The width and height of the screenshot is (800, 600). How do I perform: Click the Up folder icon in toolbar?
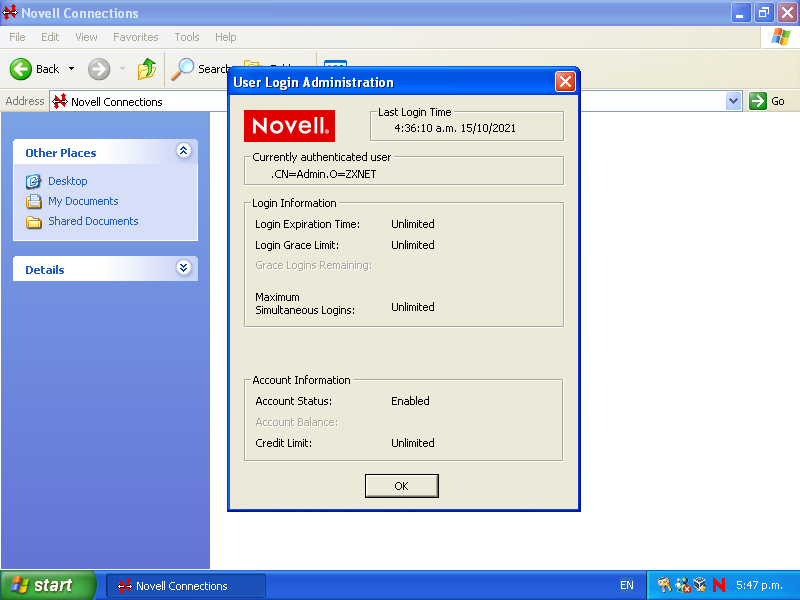[x=147, y=69]
